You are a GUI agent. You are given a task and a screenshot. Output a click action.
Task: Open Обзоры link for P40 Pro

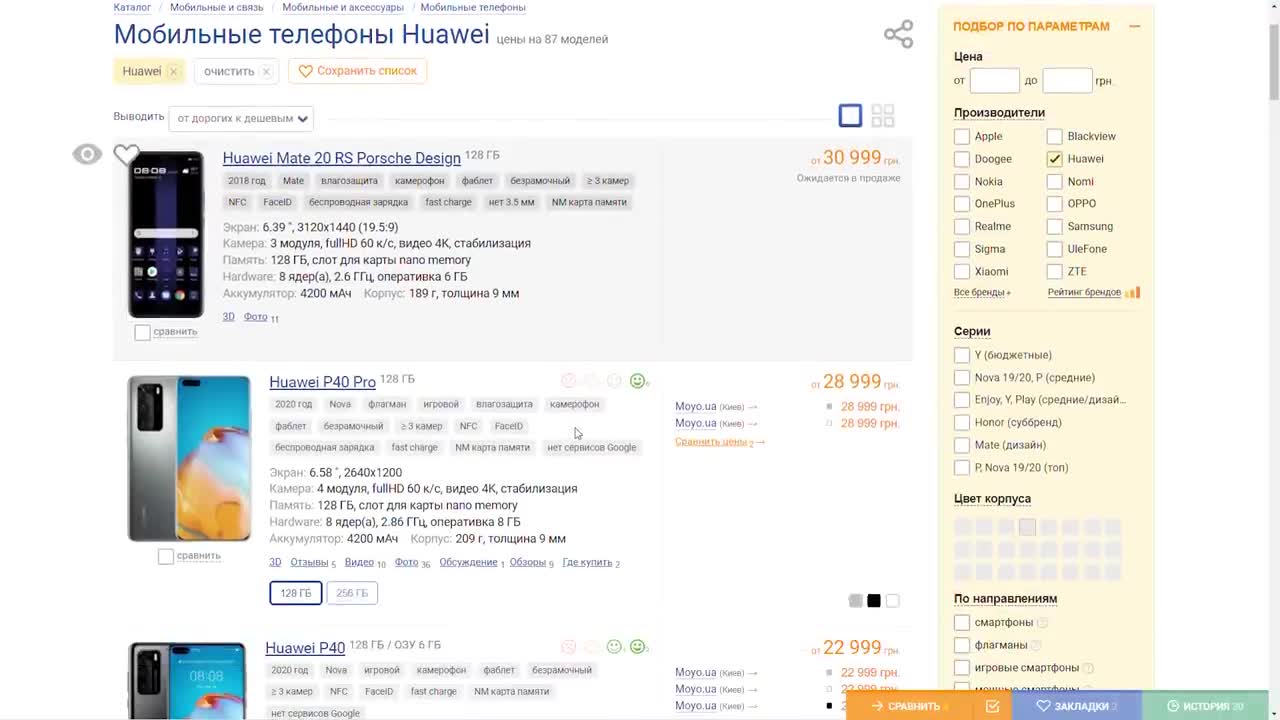point(528,562)
